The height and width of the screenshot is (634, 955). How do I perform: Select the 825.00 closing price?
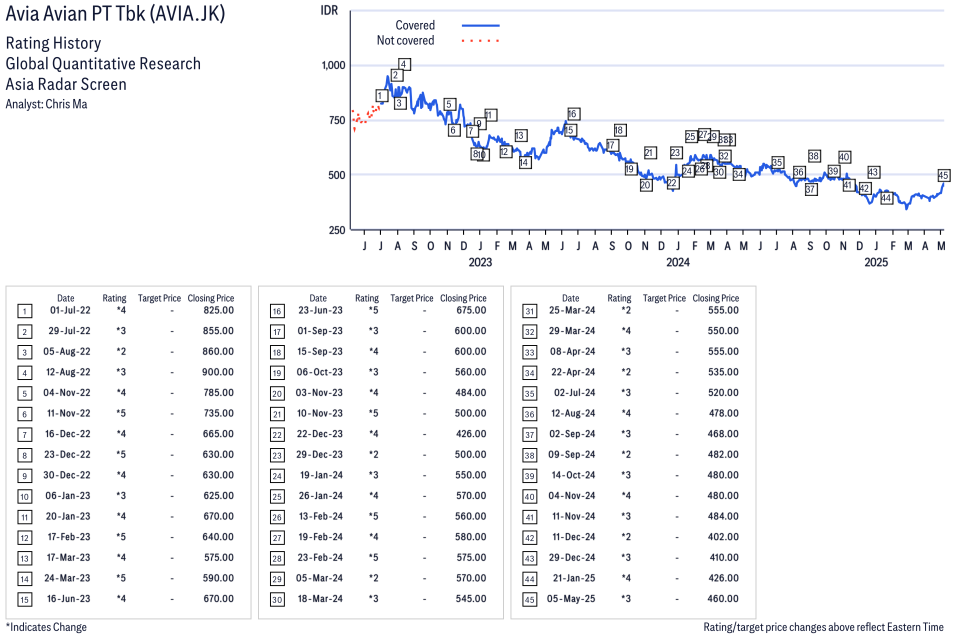[219, 310]
